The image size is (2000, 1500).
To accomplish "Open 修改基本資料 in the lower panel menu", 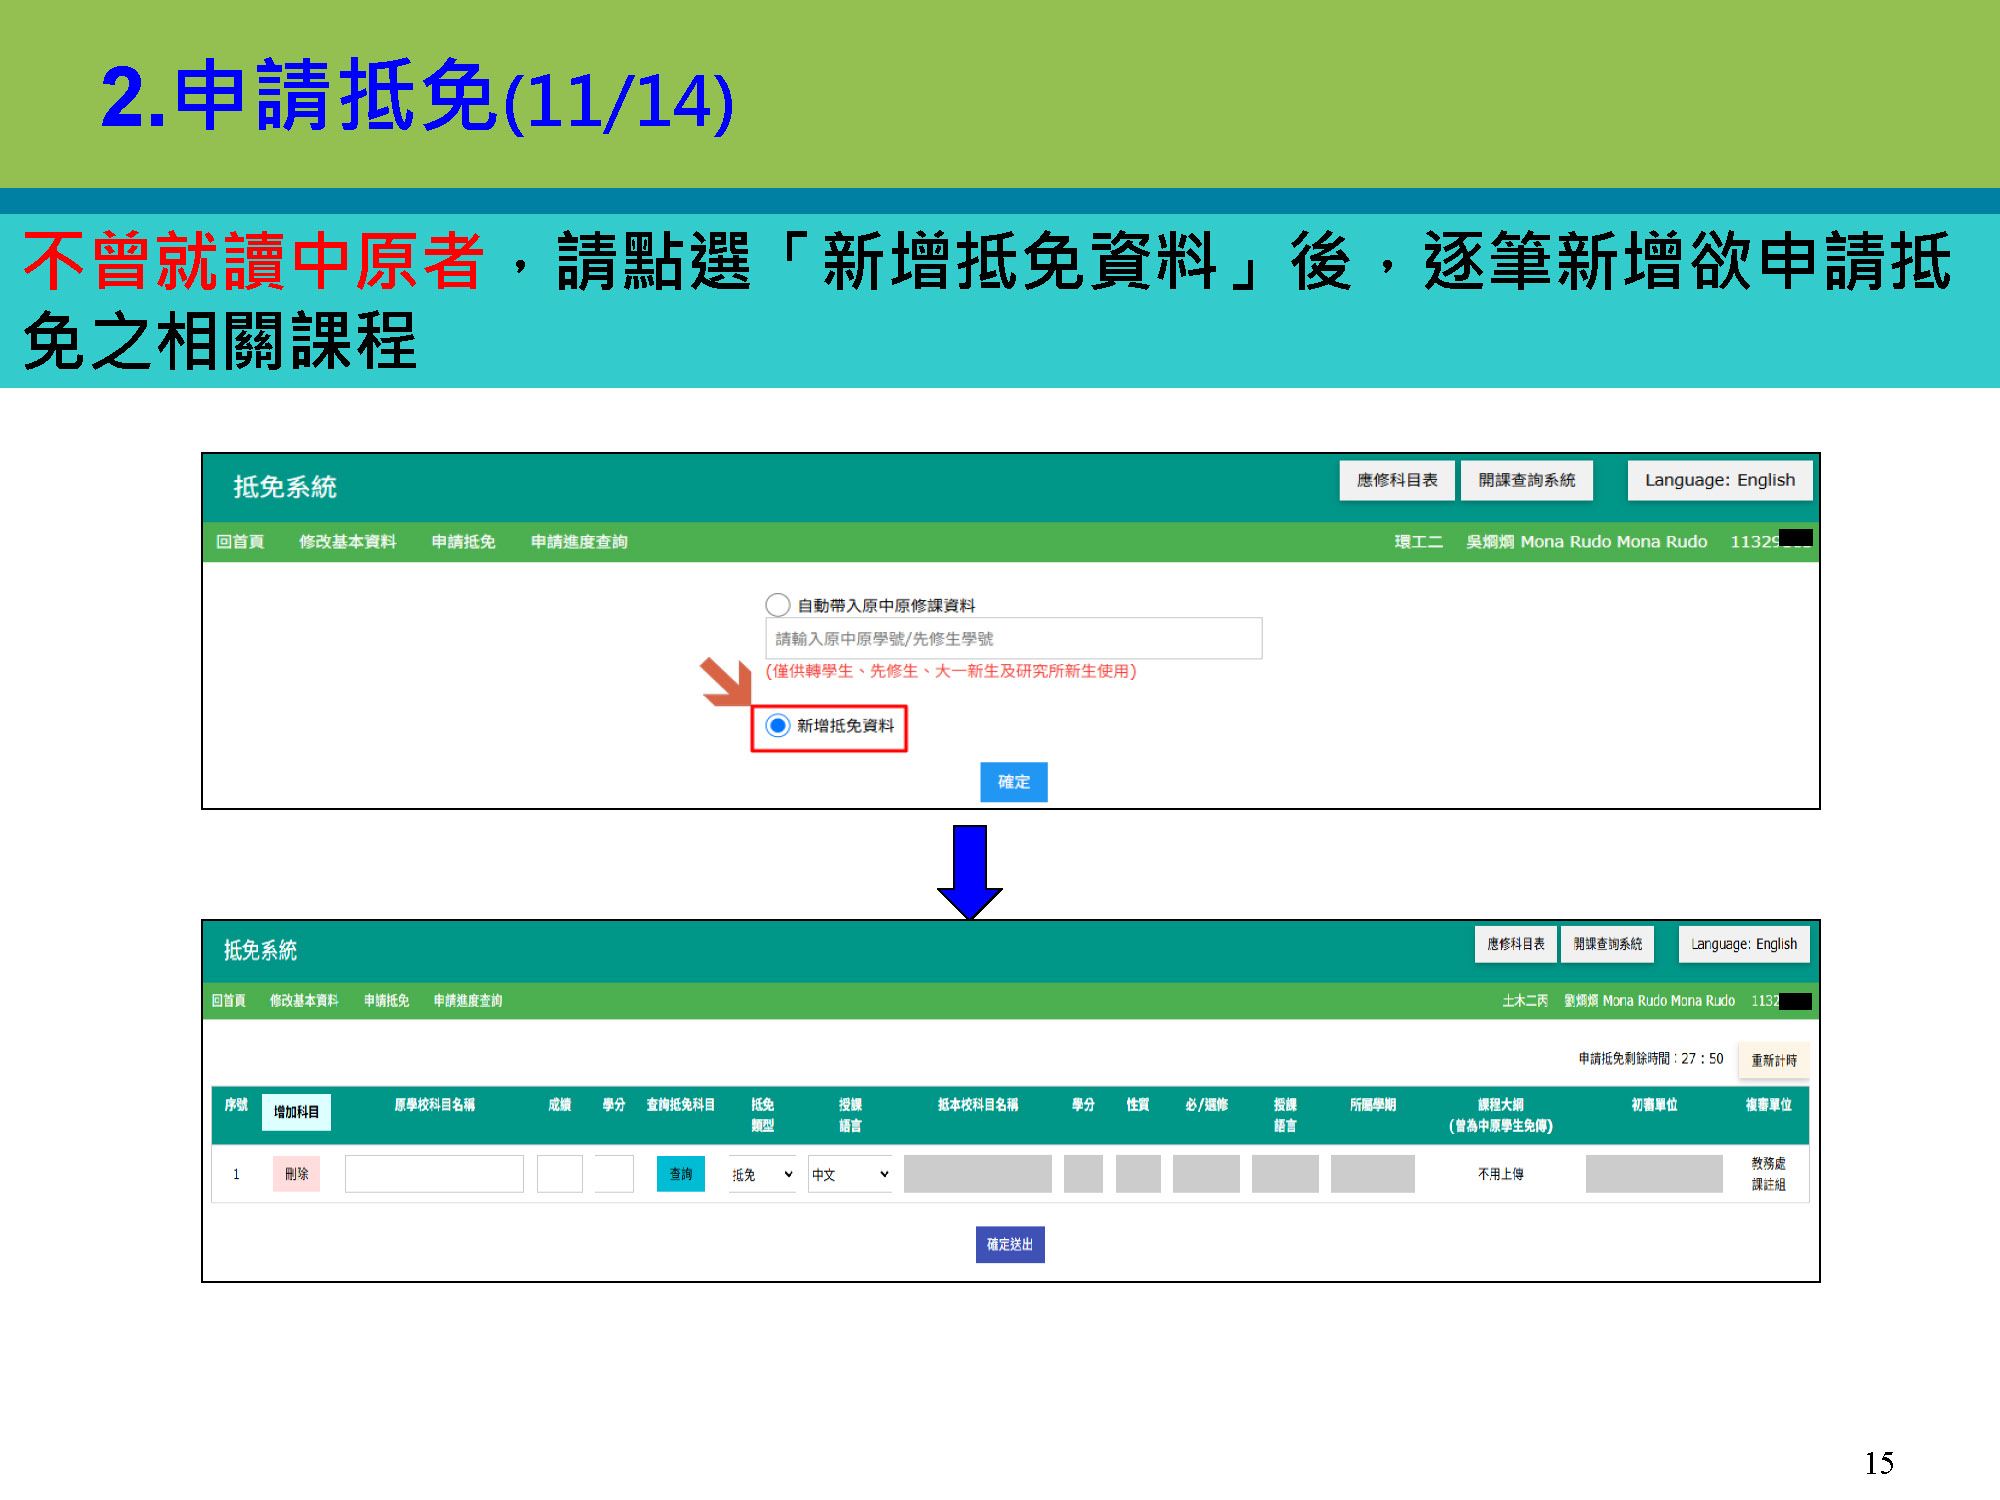I will coord(304,1001).
